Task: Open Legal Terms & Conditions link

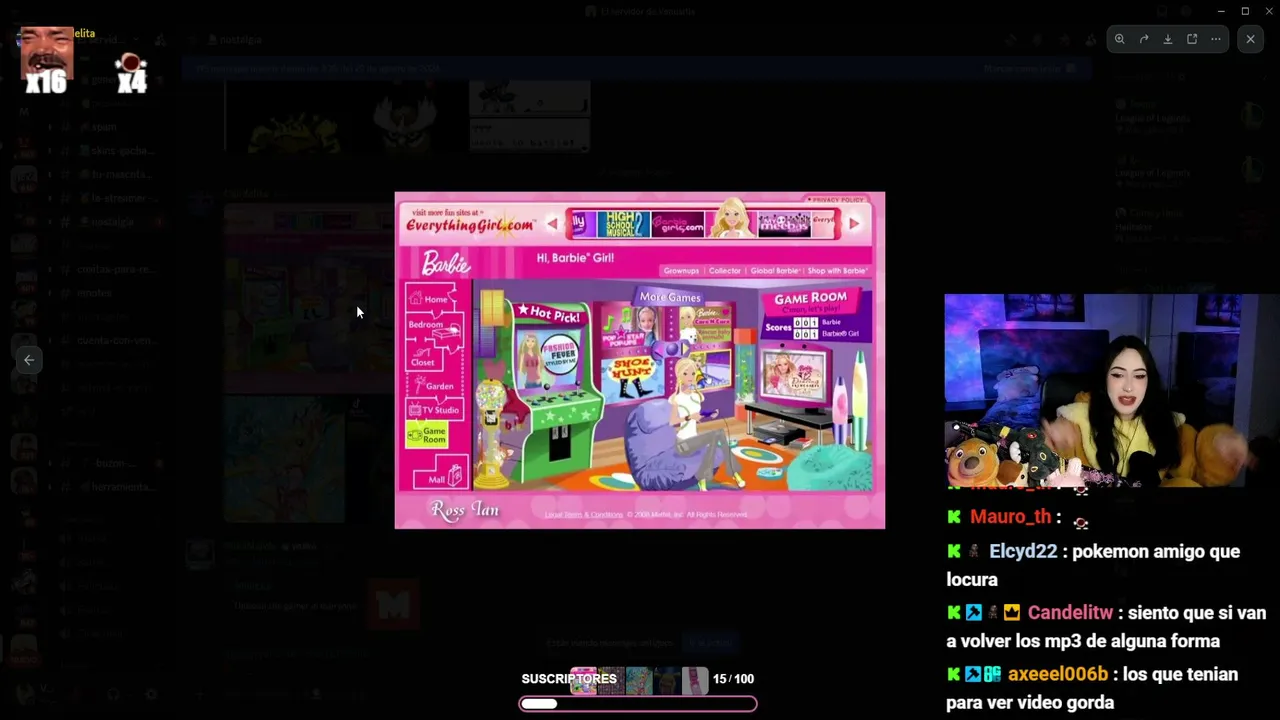Action: (583, 515)
